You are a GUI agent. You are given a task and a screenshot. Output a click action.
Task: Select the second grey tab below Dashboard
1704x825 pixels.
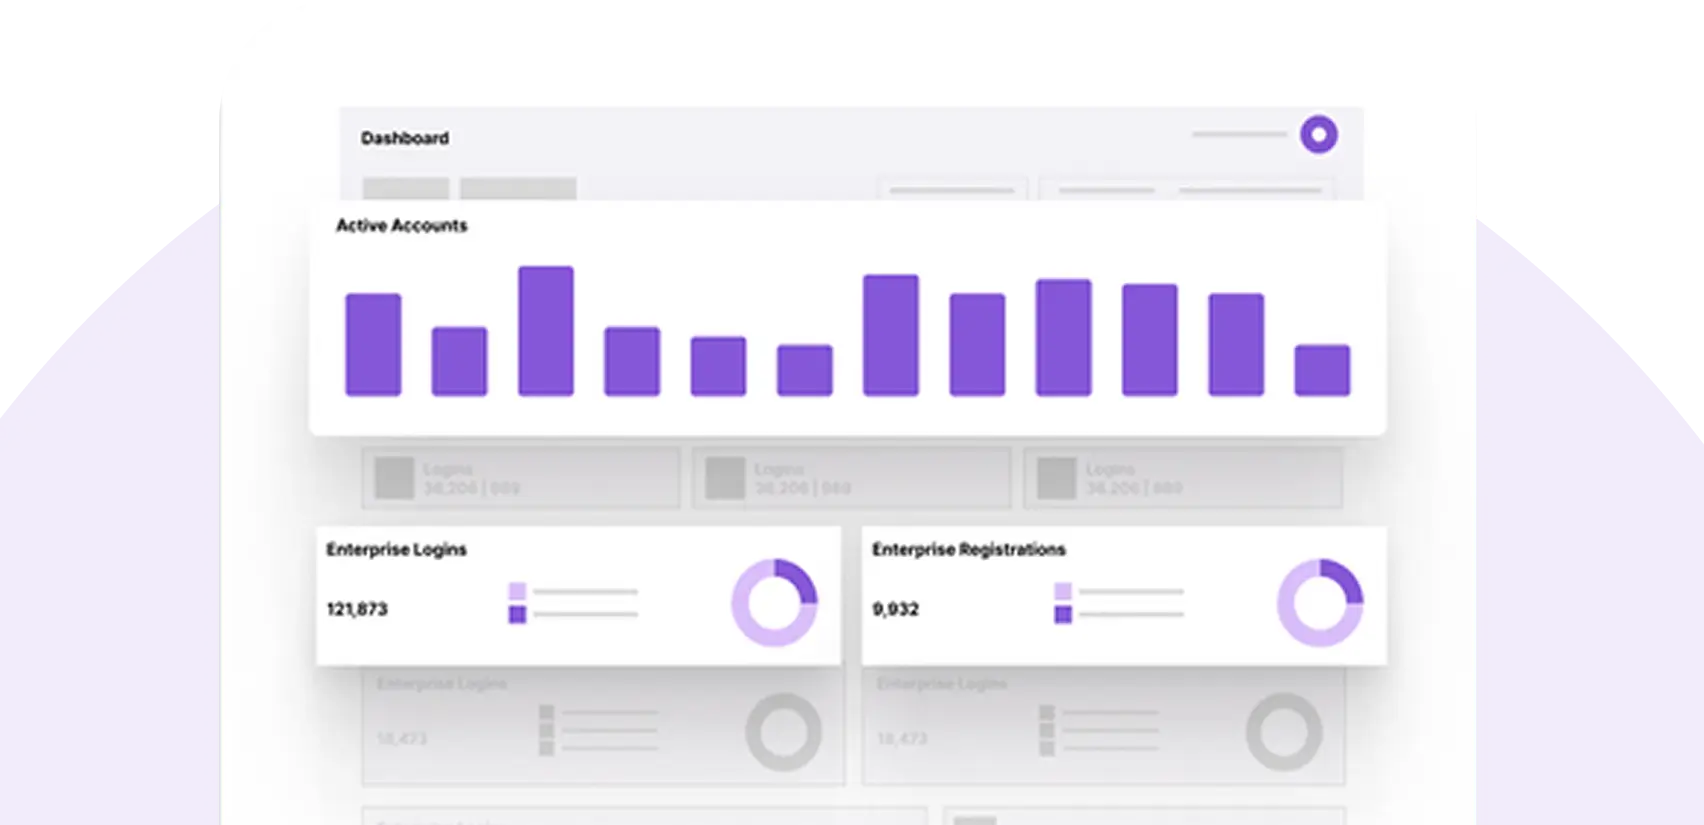[518, 189]
